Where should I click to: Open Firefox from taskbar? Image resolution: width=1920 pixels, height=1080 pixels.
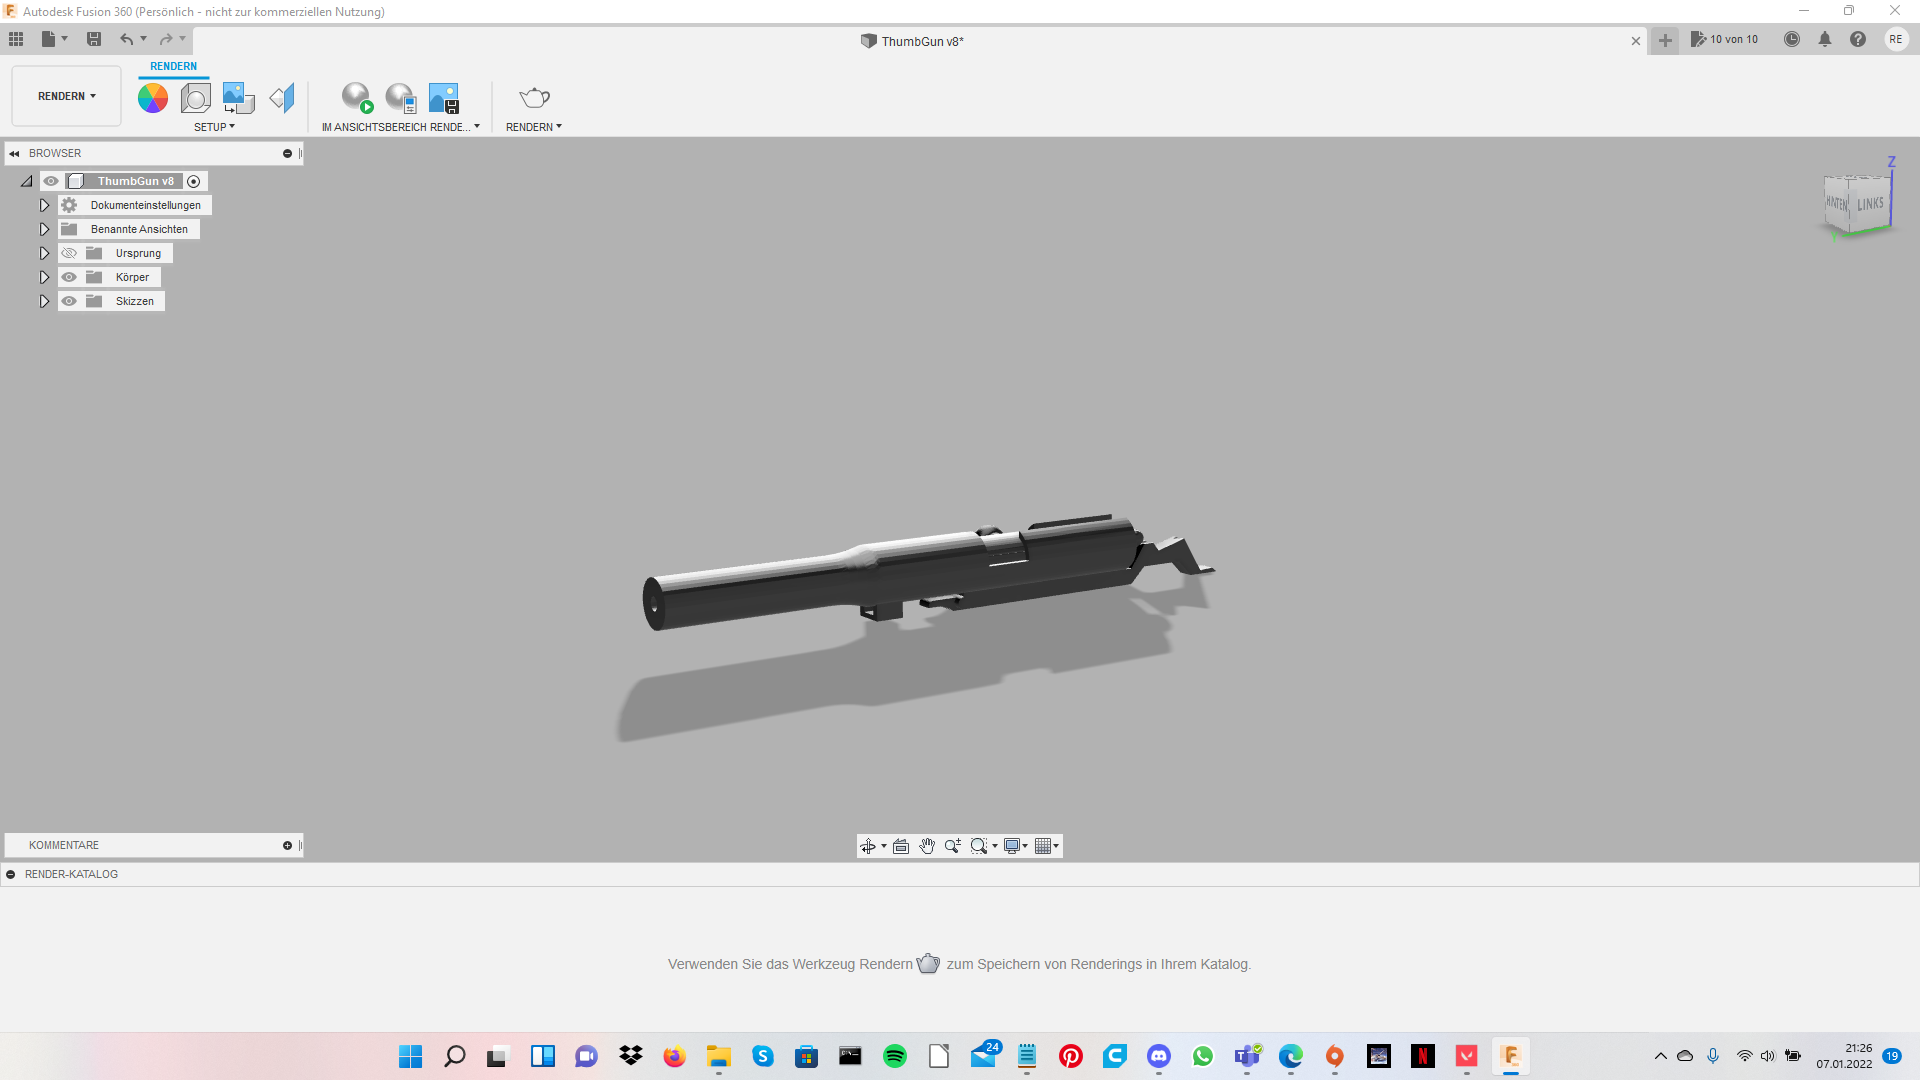(675, 1056)
